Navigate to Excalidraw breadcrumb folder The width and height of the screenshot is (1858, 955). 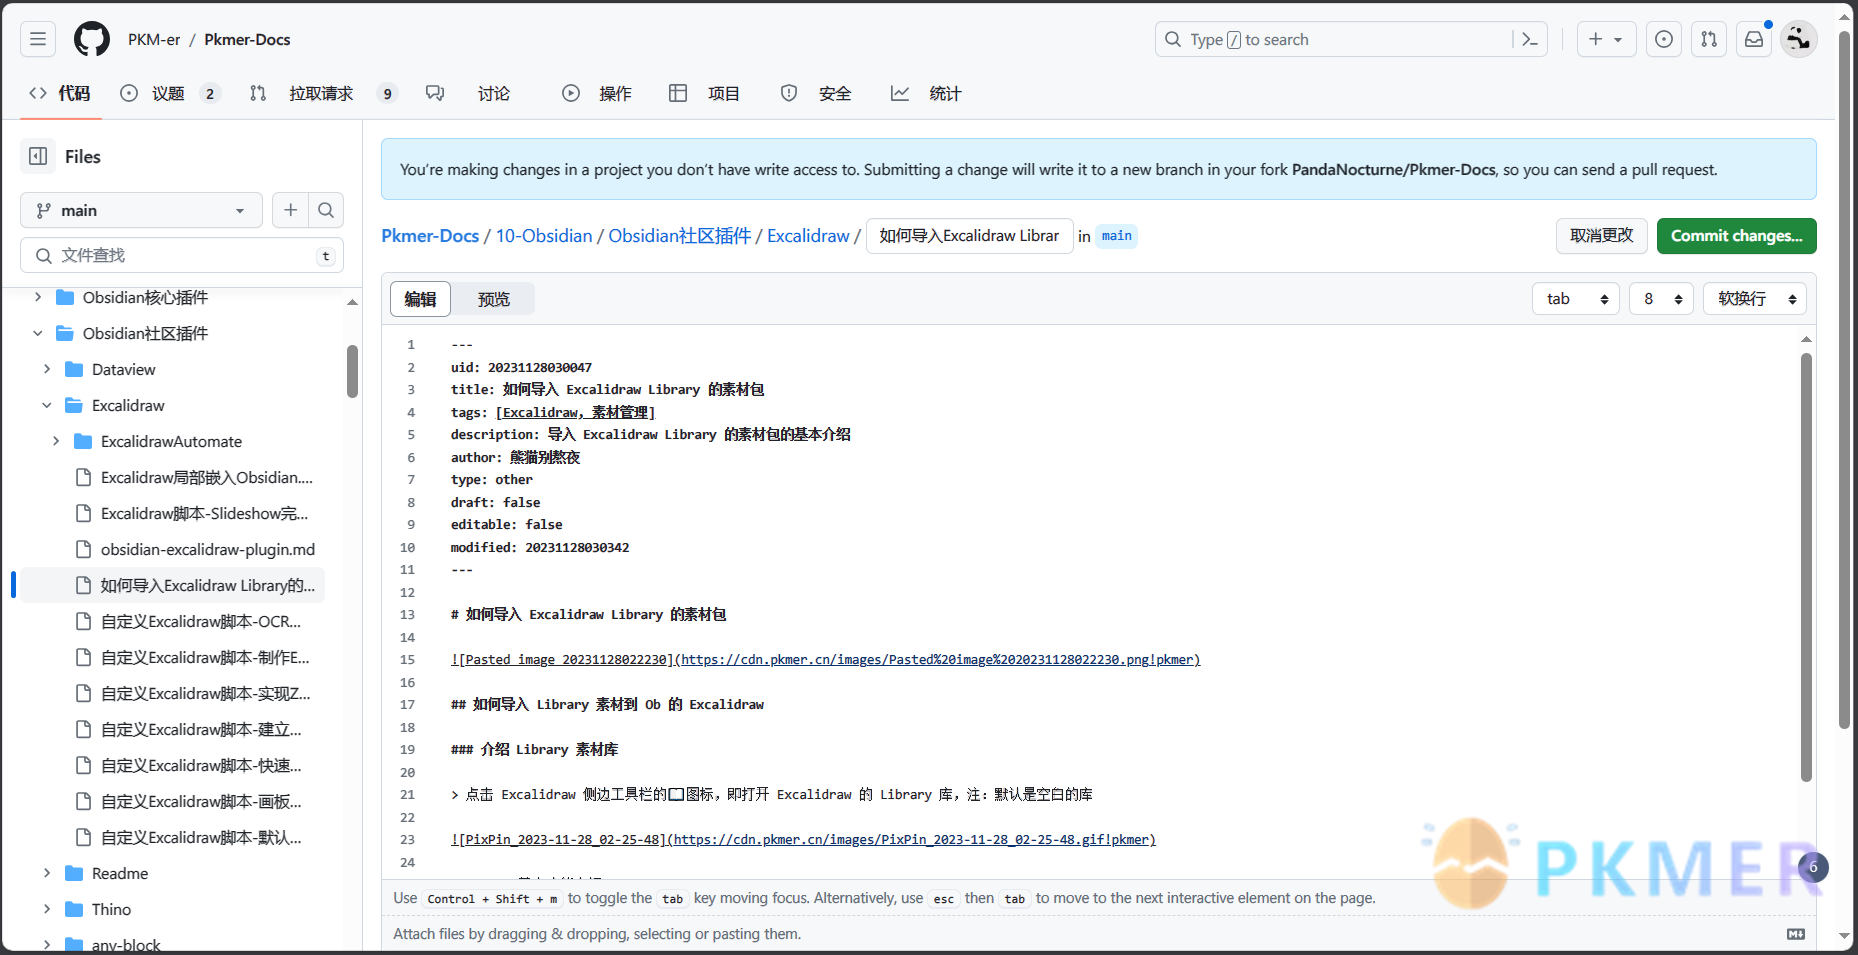tap(808, 236)
